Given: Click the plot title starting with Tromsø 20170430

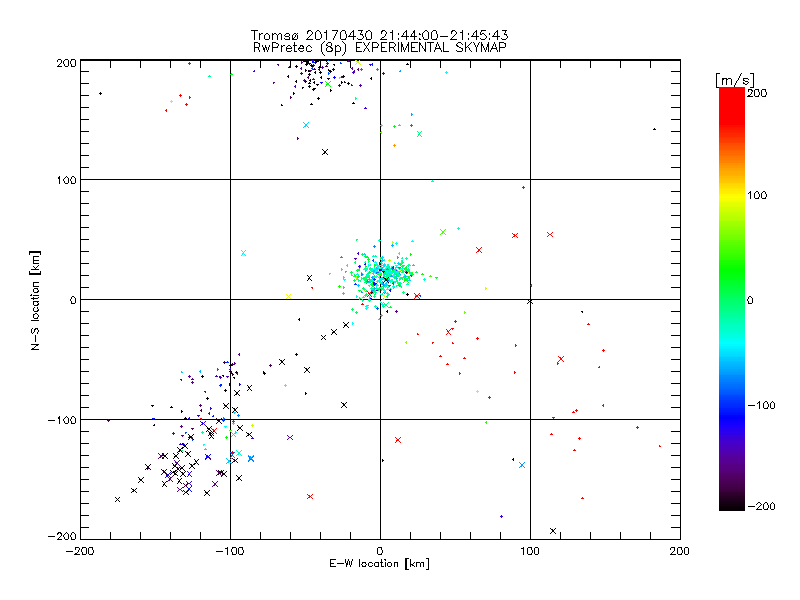Looking at the screenshot, I should [379, 35].
